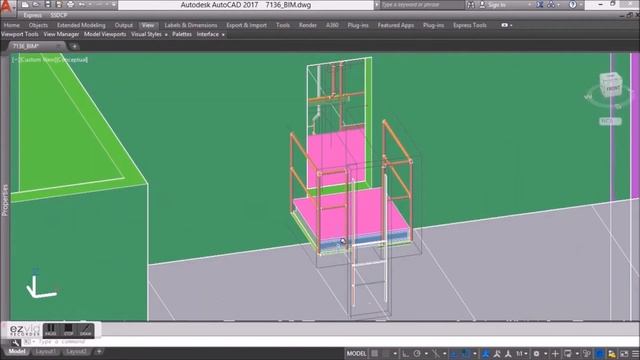Screen dimensions: 640x360
Task: Switch to the Layout2 tab
Action: click(x=76, y=351)
